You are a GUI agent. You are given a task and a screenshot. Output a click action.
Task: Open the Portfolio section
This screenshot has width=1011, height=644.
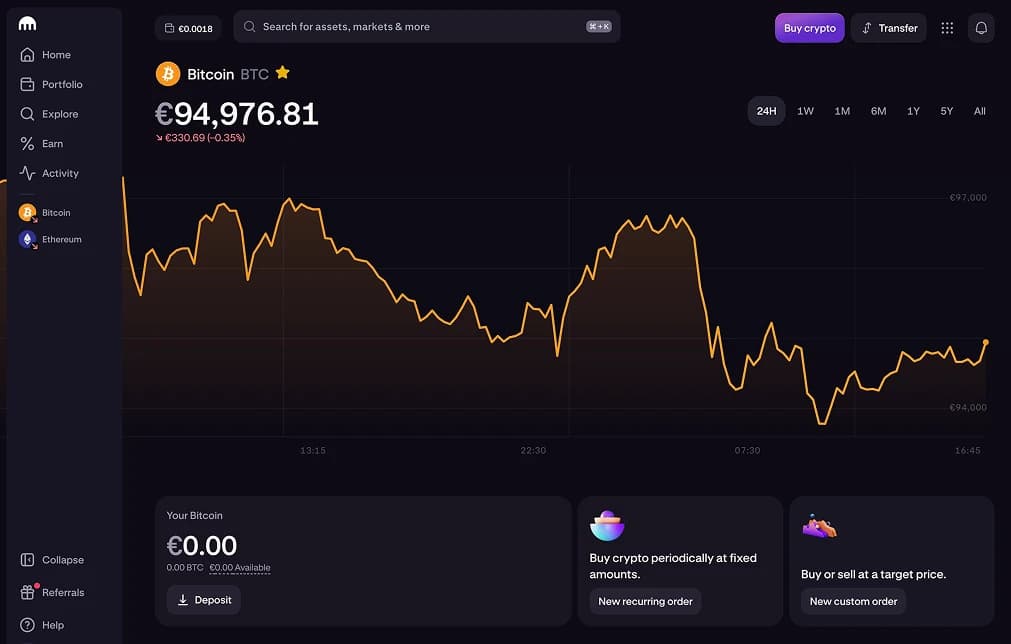51,84
